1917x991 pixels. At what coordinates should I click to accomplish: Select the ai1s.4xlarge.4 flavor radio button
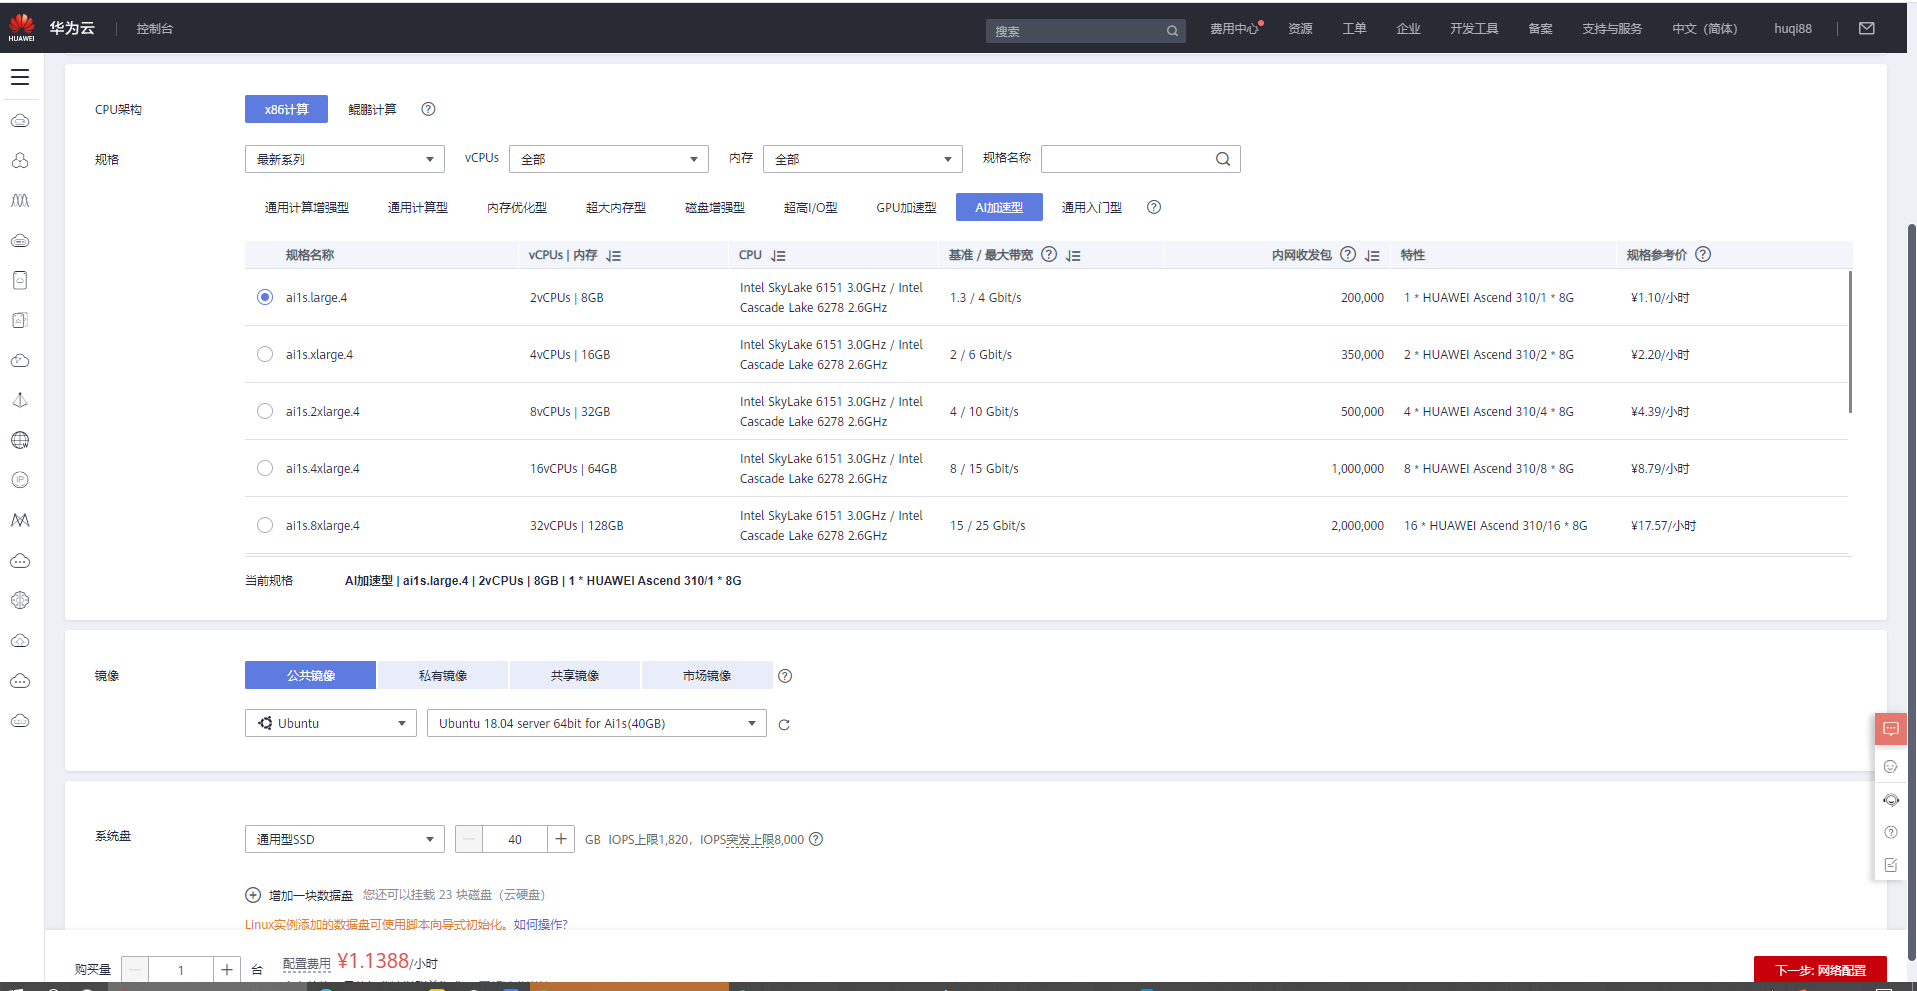pyautogui.click(x=265, y=468)
